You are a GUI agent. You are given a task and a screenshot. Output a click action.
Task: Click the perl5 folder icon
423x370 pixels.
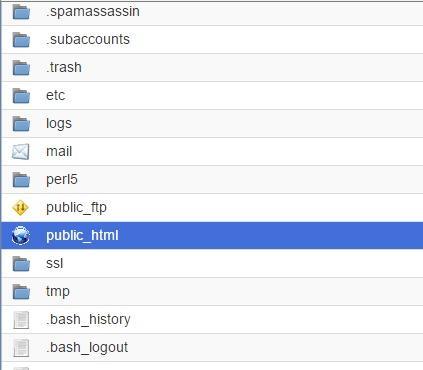point(21,179)
